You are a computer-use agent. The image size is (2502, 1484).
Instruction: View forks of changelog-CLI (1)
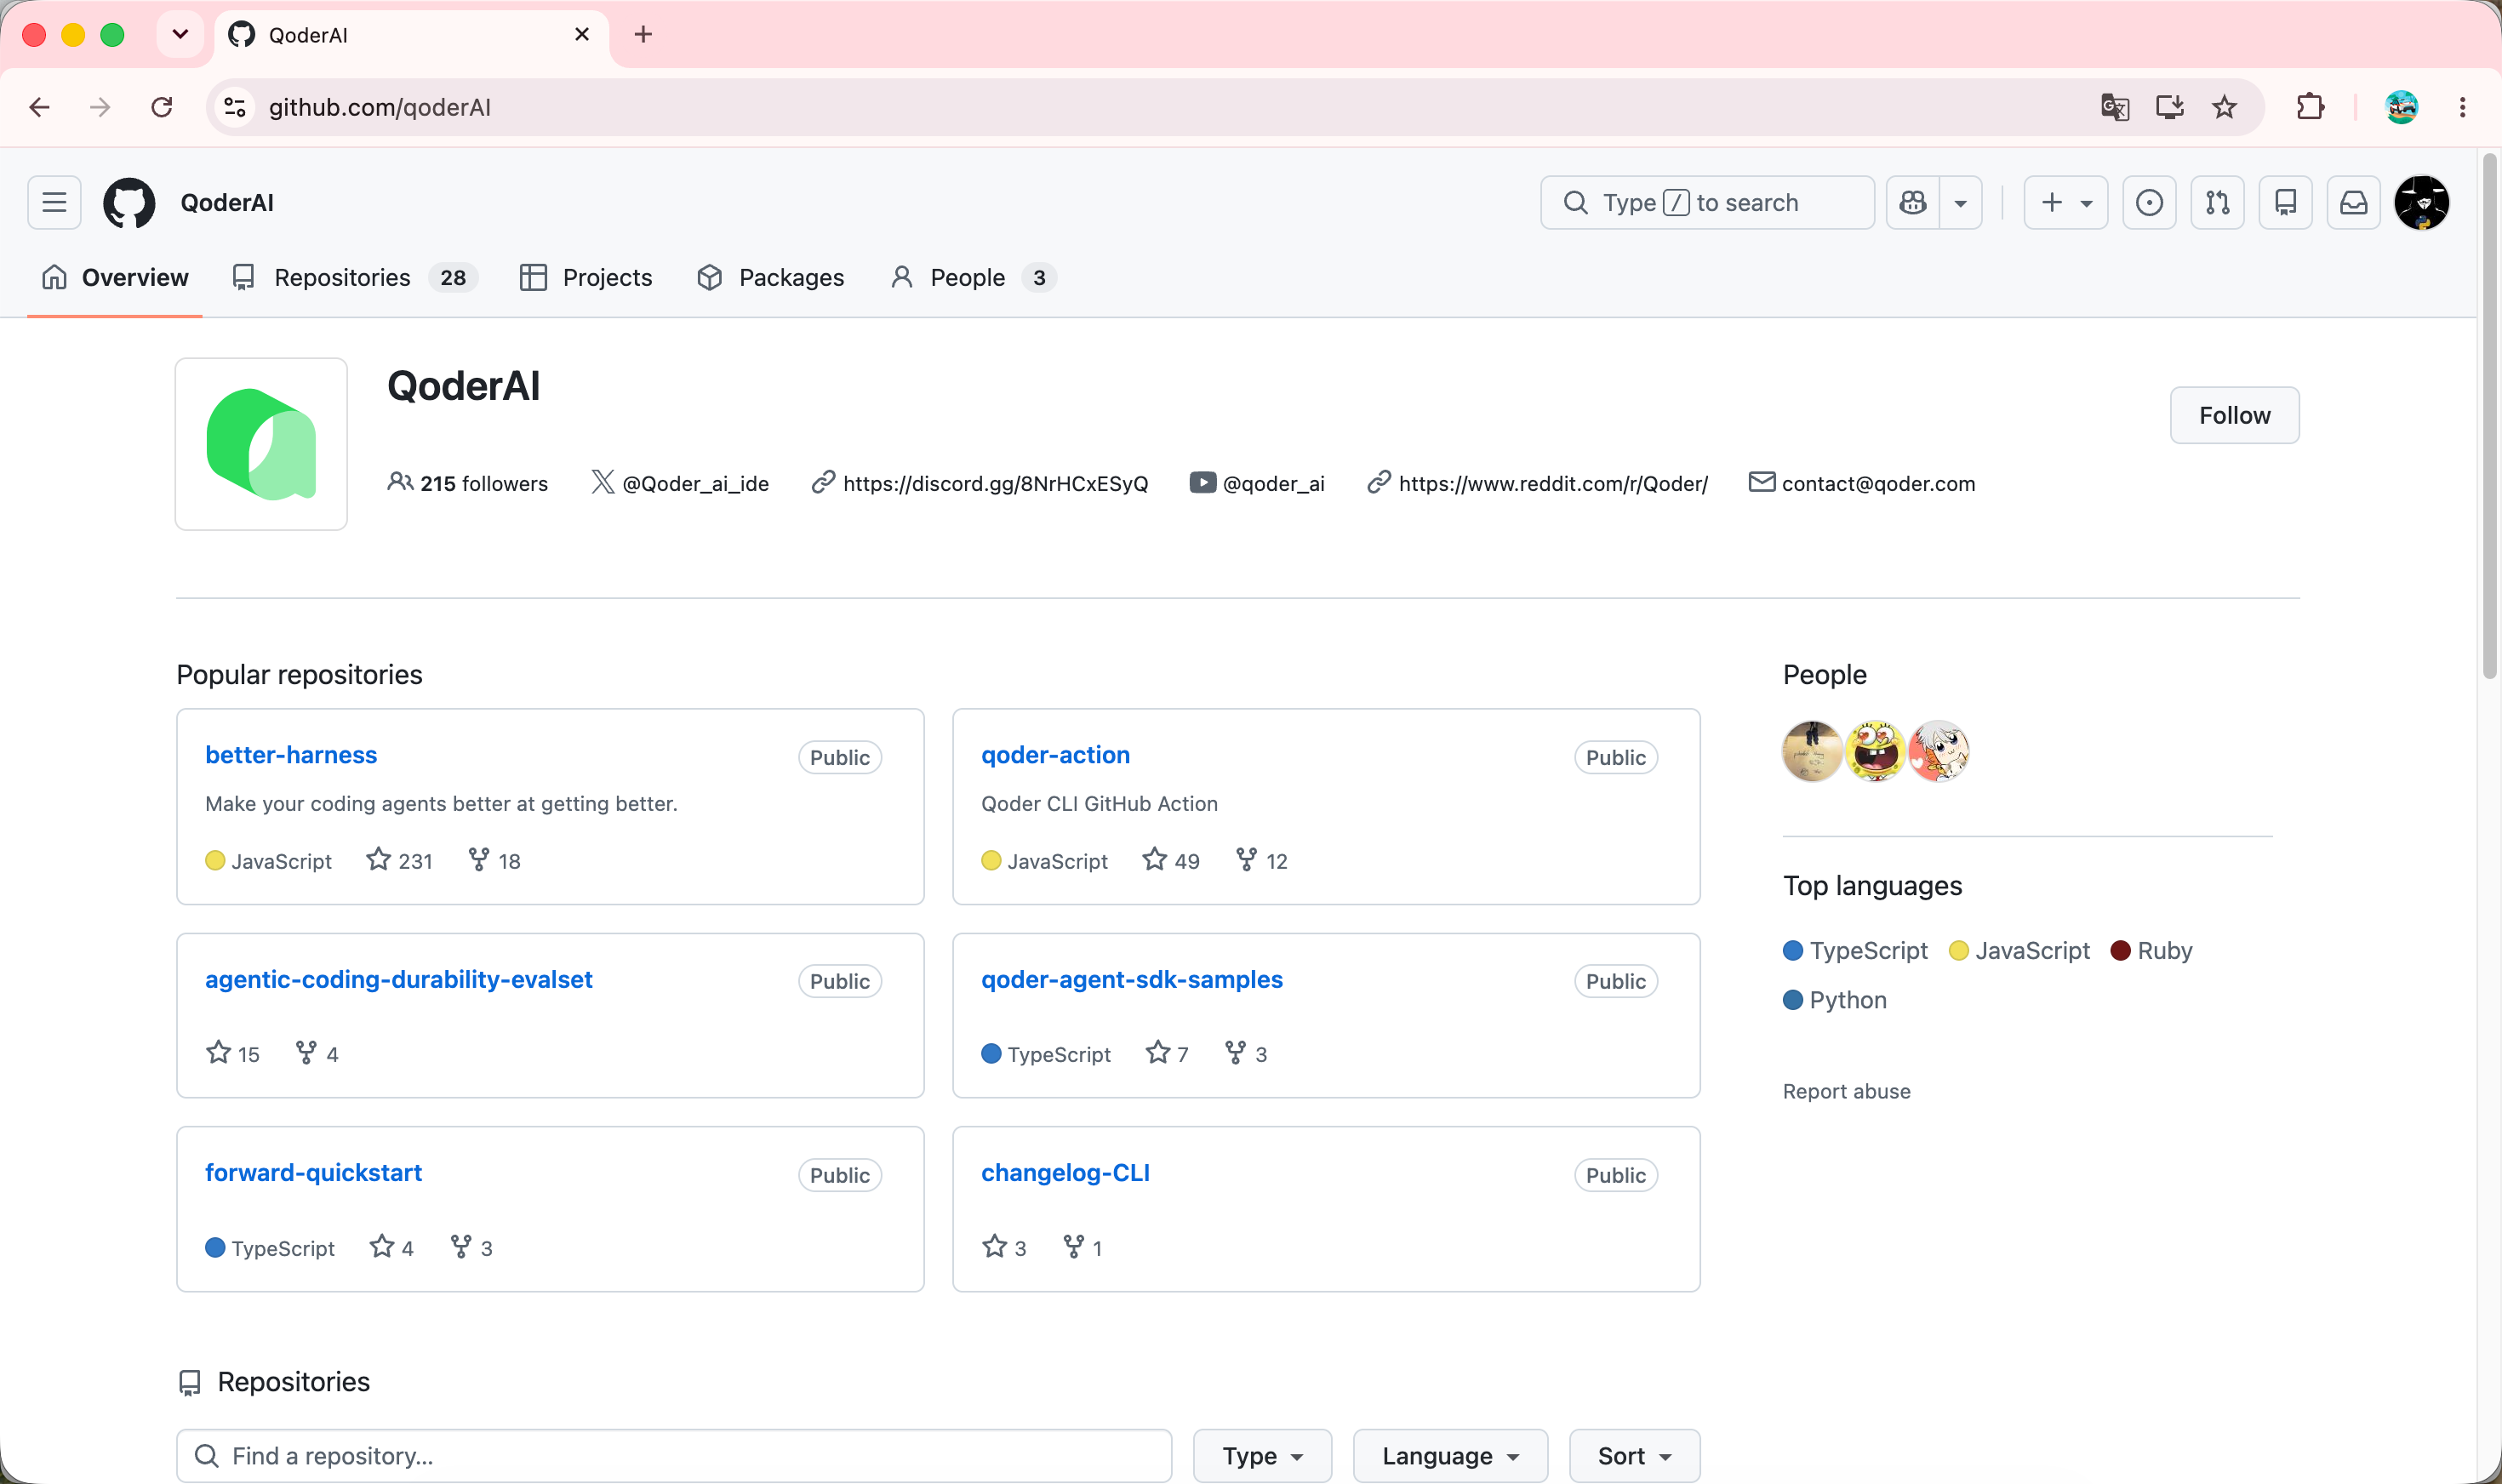[x=1082, y=1248]
